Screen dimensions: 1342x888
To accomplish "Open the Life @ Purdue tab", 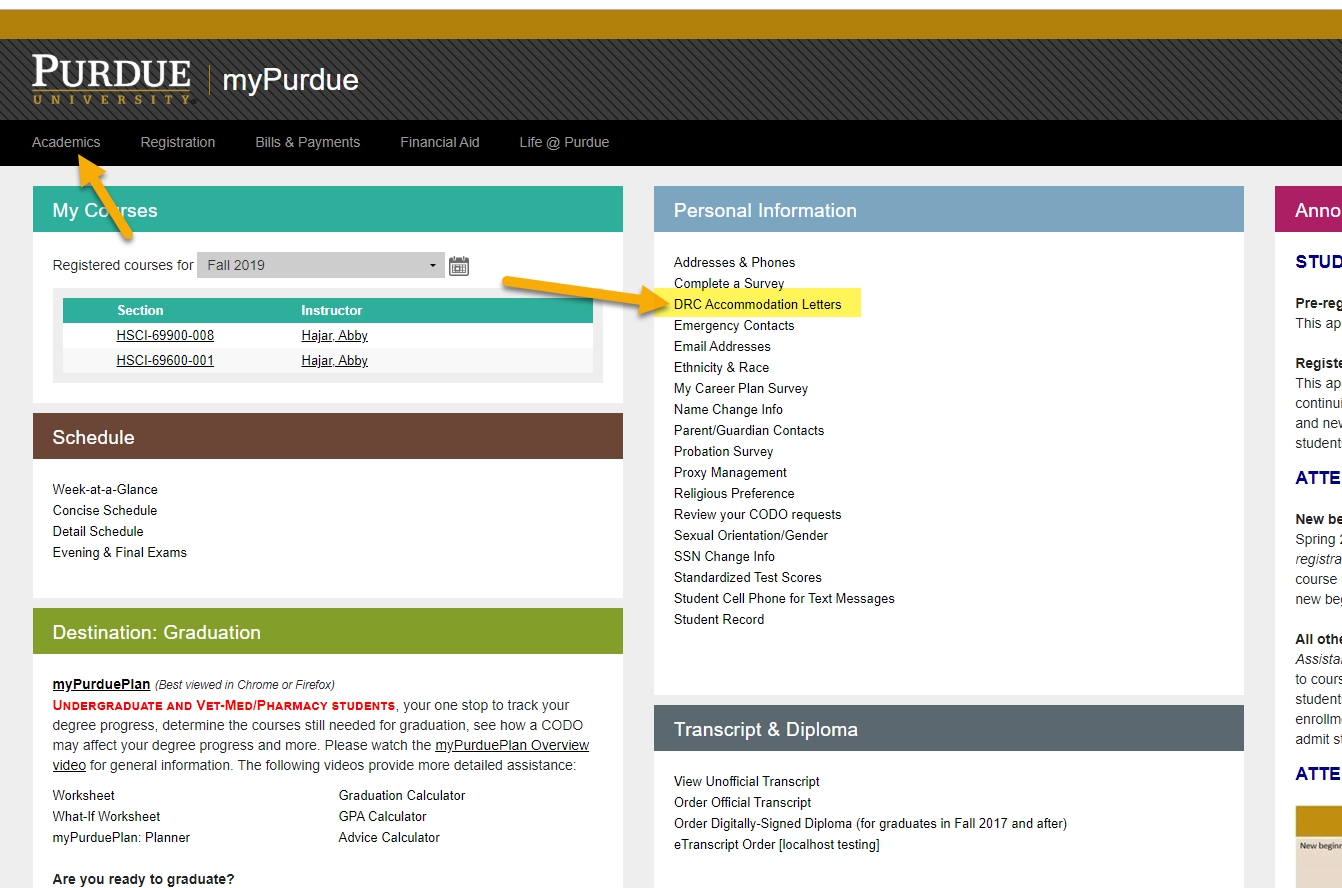I will (564, 142).
